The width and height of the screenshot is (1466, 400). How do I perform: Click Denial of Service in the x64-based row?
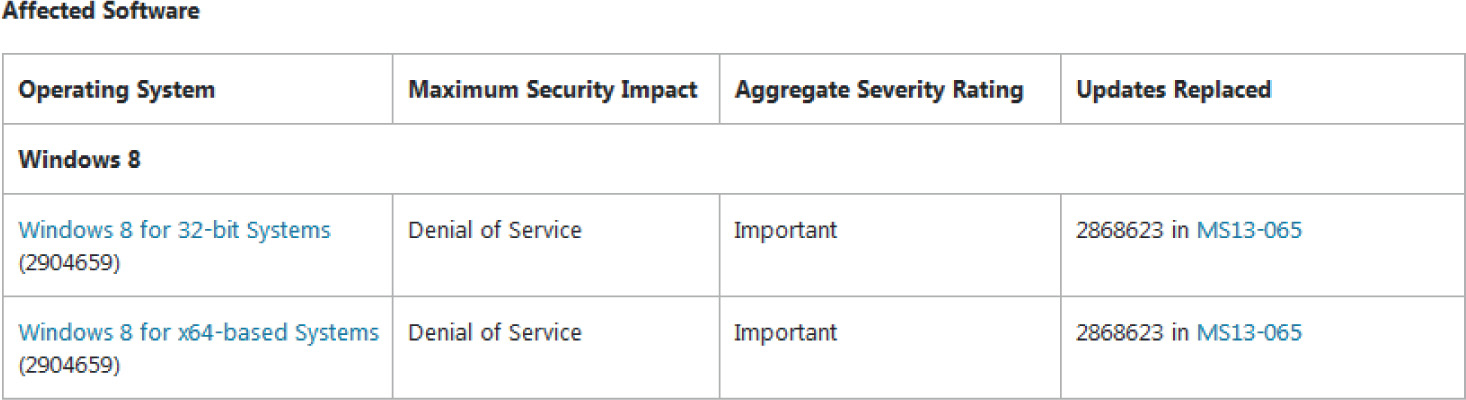(494, 332)
